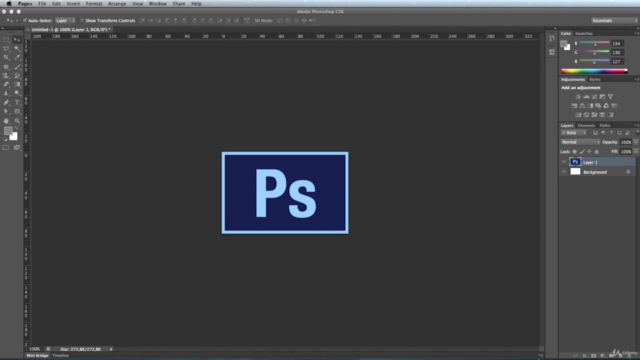The height and width of the screenshot is (360, 640).
Task: Add a Brightness/Contrast adjustment
Action: tap(578, 97)
